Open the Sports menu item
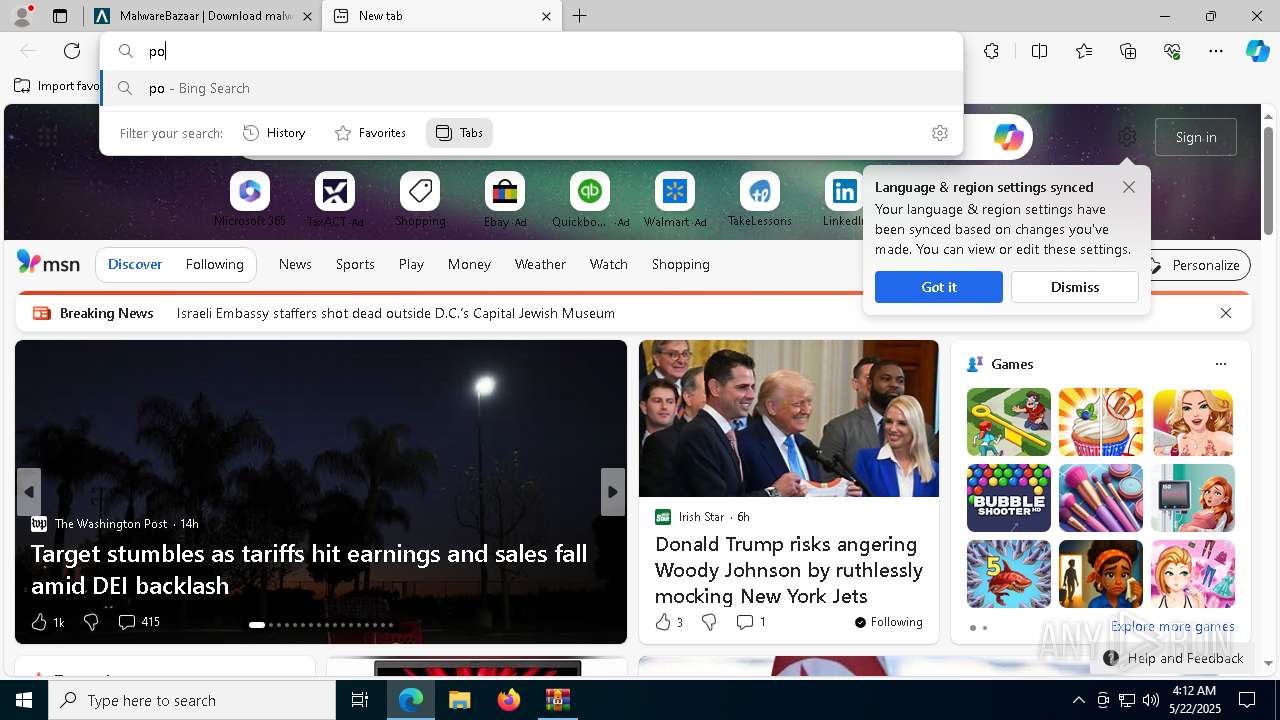1280x720 pixels. click(x=355, y=264)
